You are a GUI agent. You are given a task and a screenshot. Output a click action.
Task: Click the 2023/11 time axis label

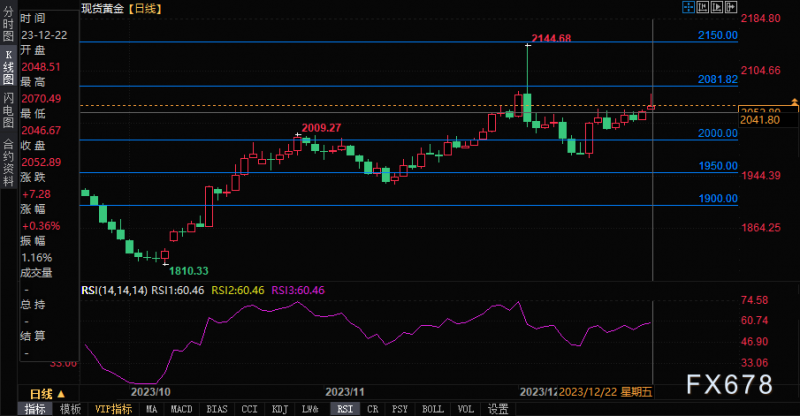(x=345, y=392)
